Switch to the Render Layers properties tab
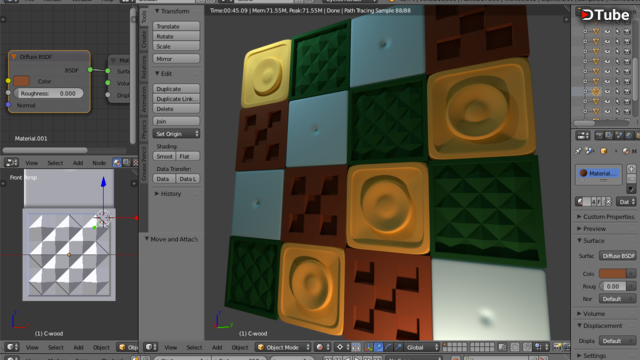640x360 pixels. [x=609, y=136]
